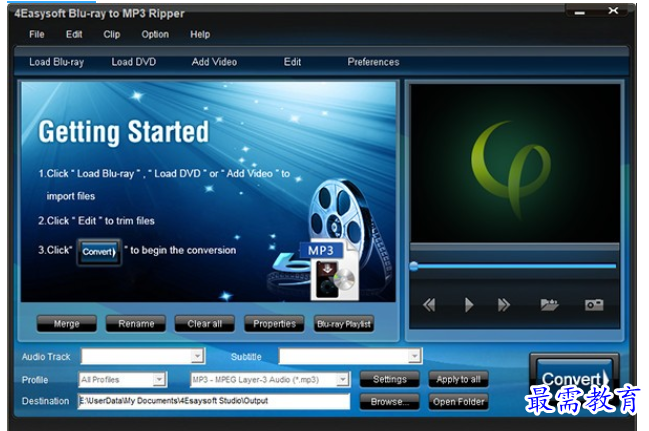Open the Help menu

pyautogui.click(x=200, y=34)
